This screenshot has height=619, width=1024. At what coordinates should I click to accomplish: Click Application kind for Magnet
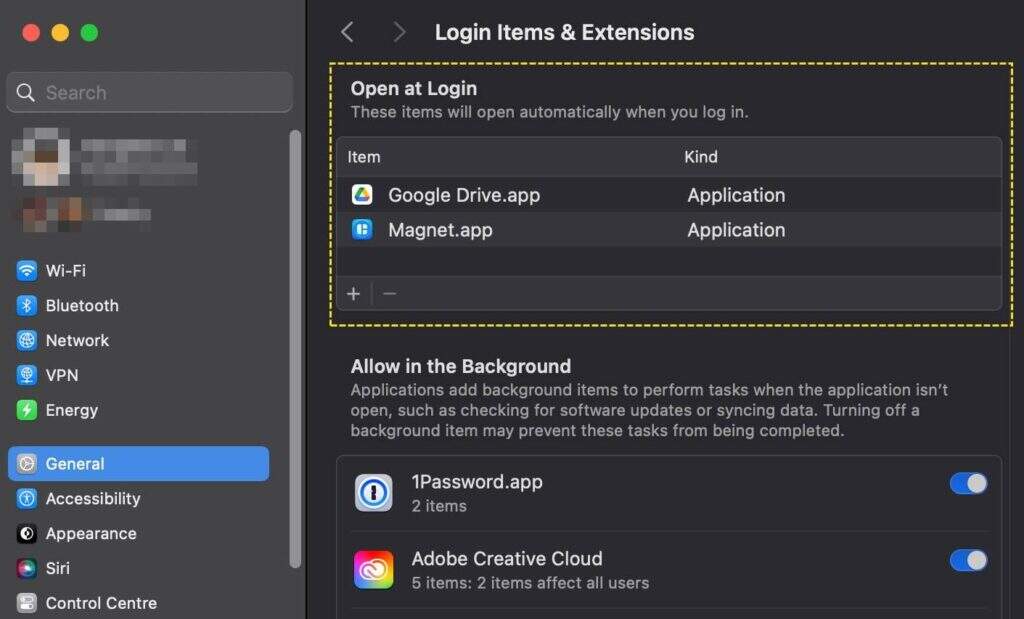click(x=736, y=230)
